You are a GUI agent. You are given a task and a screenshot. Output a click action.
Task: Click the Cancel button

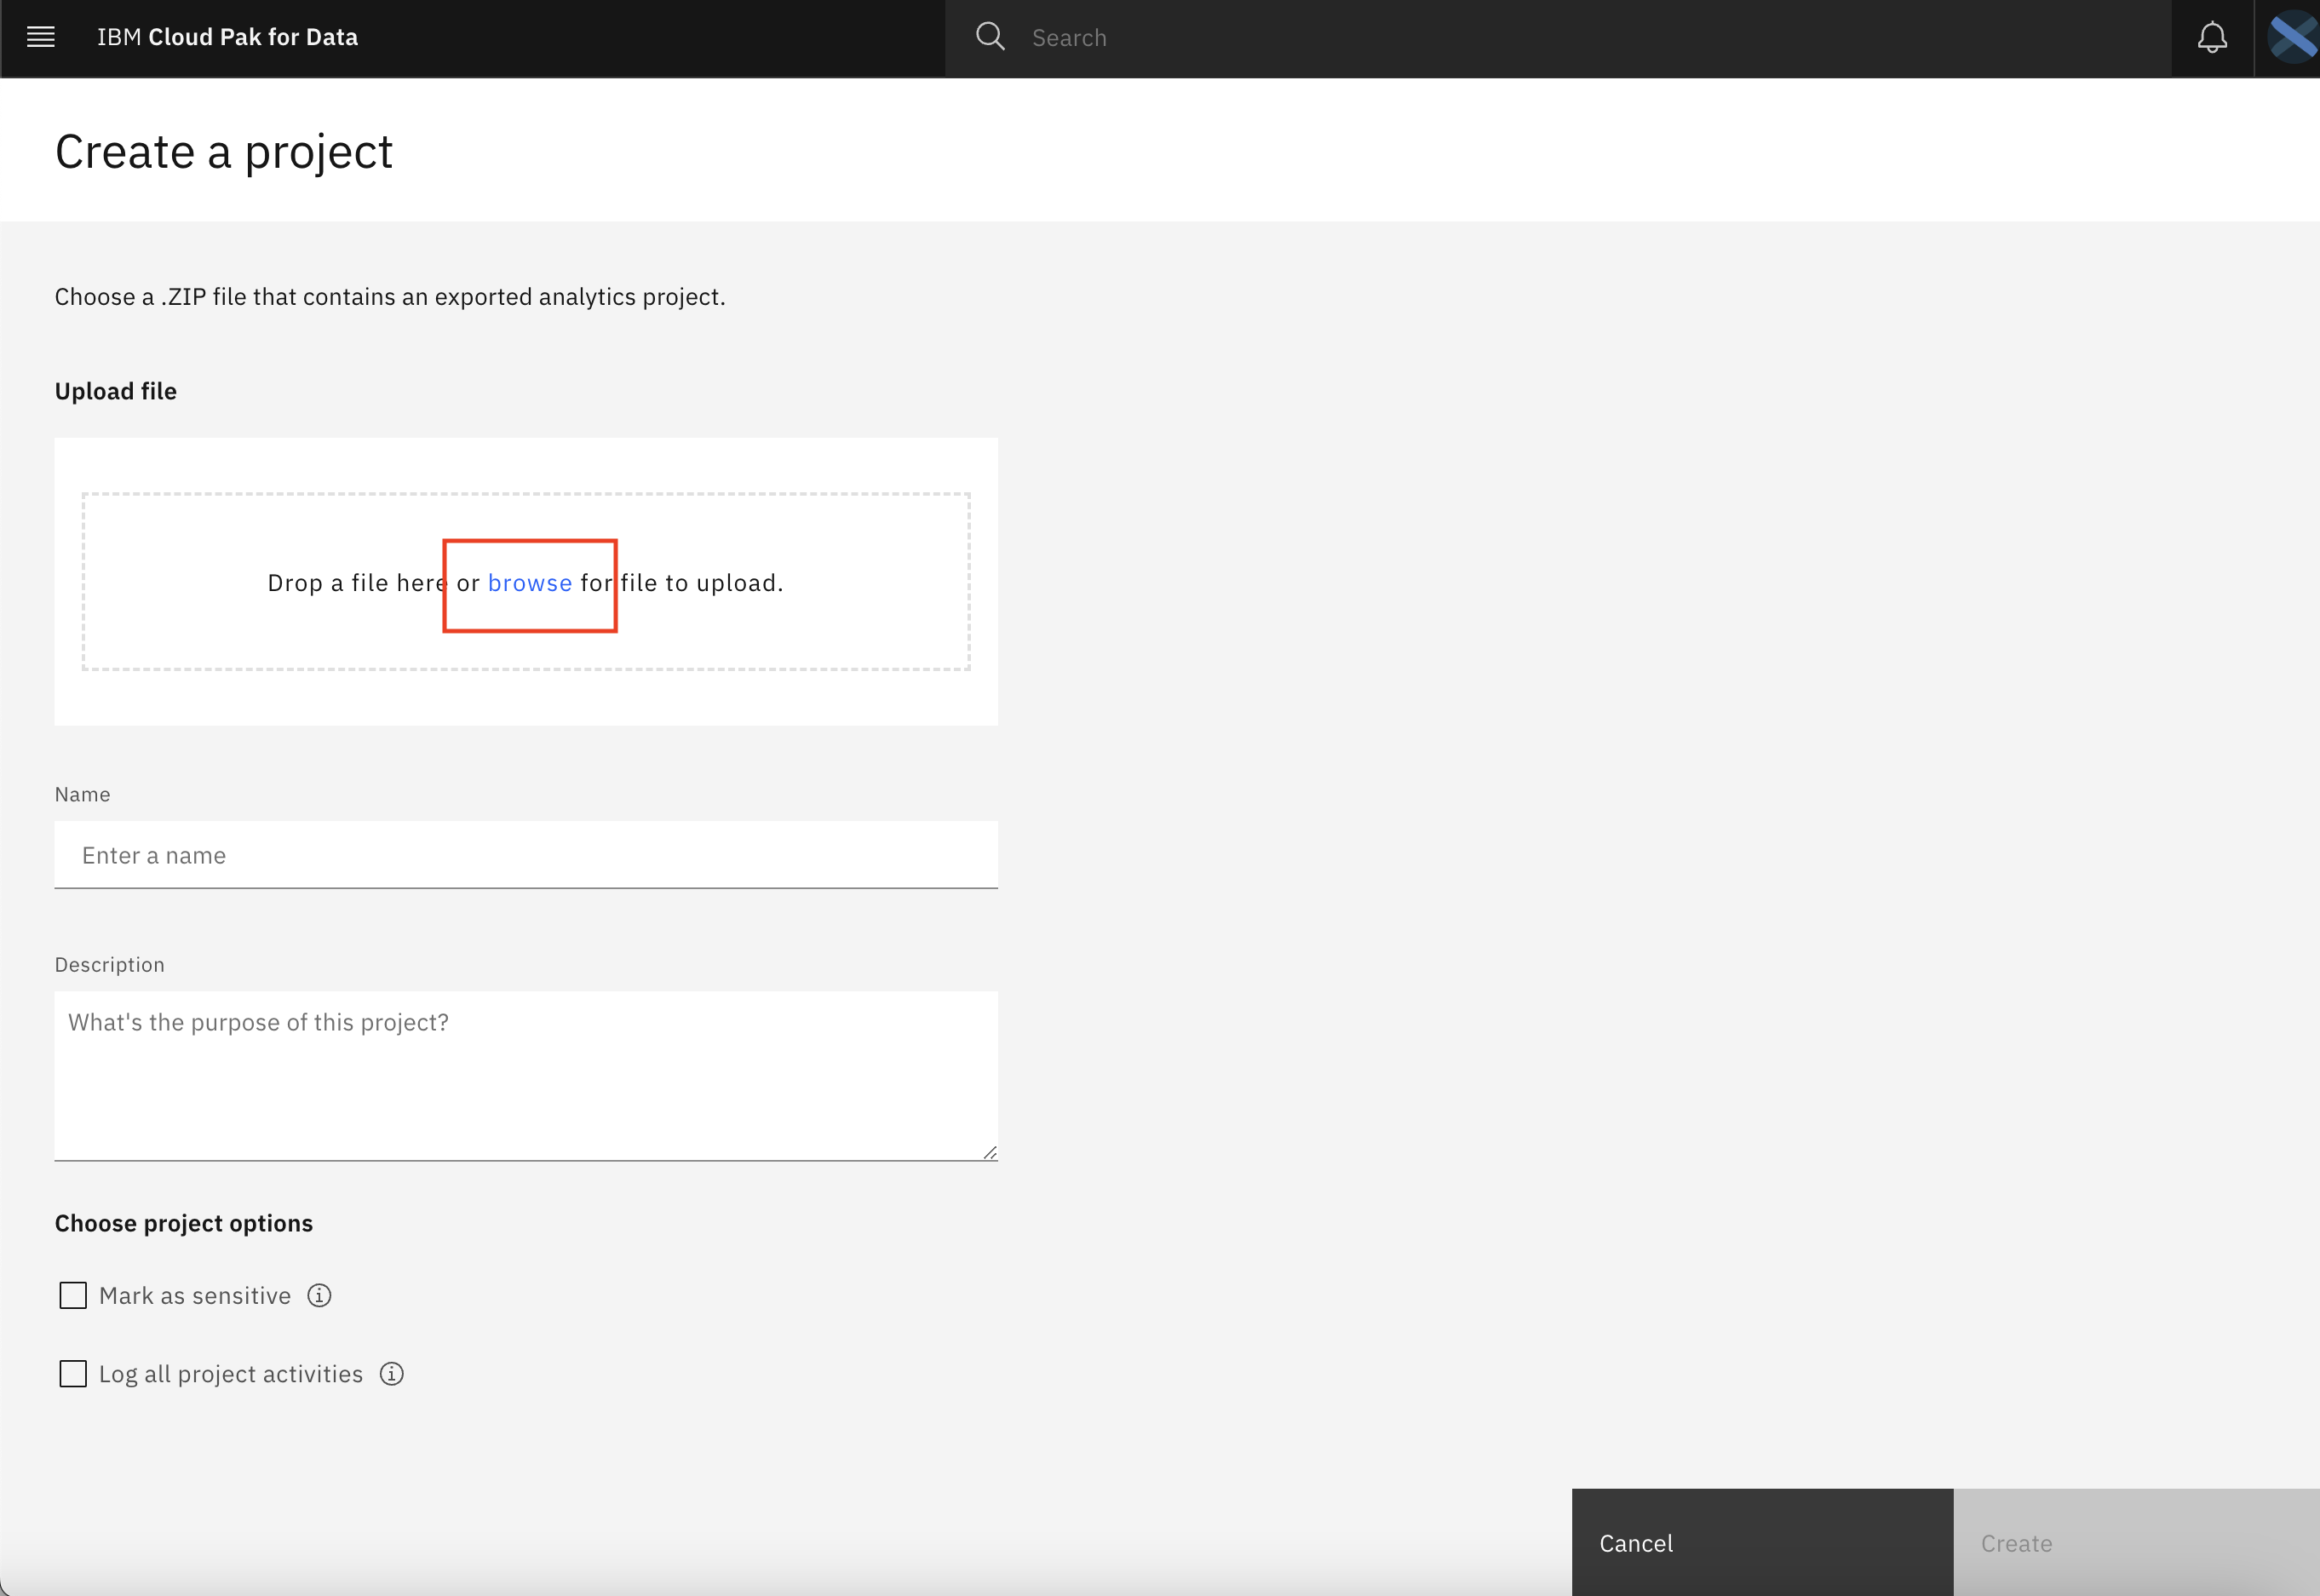pyautogui.click(x=1634, y=1541)
